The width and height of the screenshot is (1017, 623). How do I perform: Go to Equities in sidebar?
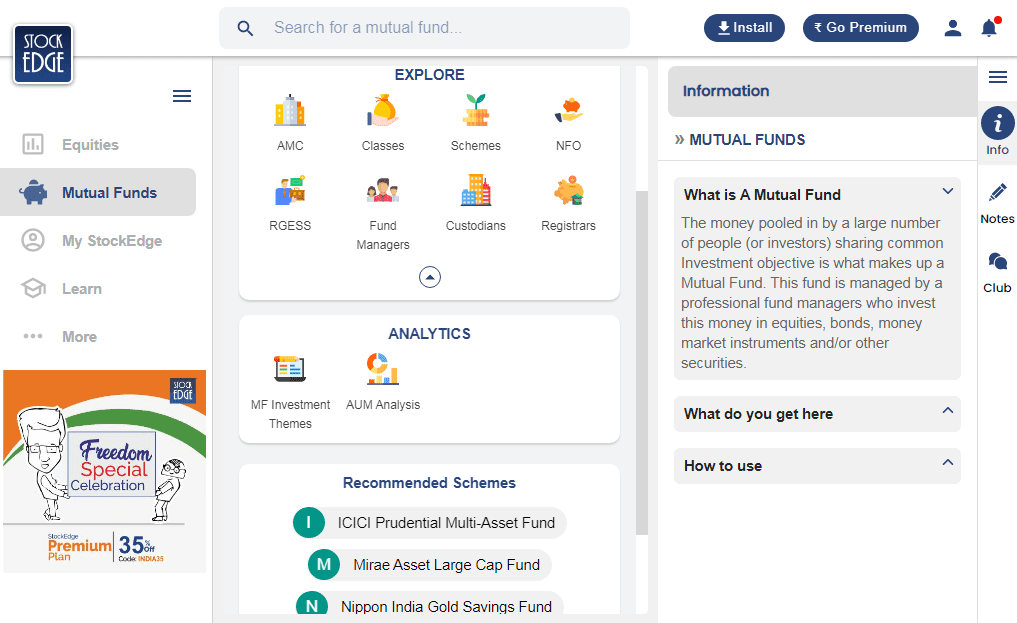pyautogui.click(x=98, y=145)
